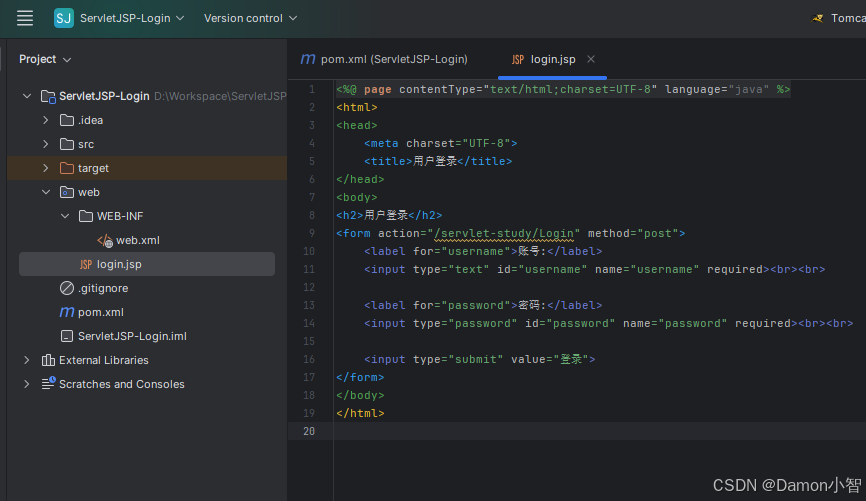866x501 pixels.
Task: Click the web.xml file icon
Action: tap(105, 240)
